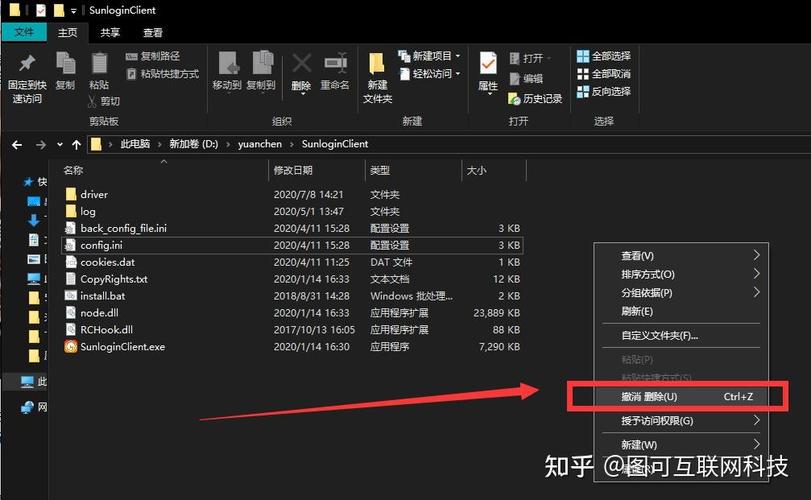Switch to the Home (主页) ribbon tab
The width and height of the screenshot is (811, 500).
[67, 33]
